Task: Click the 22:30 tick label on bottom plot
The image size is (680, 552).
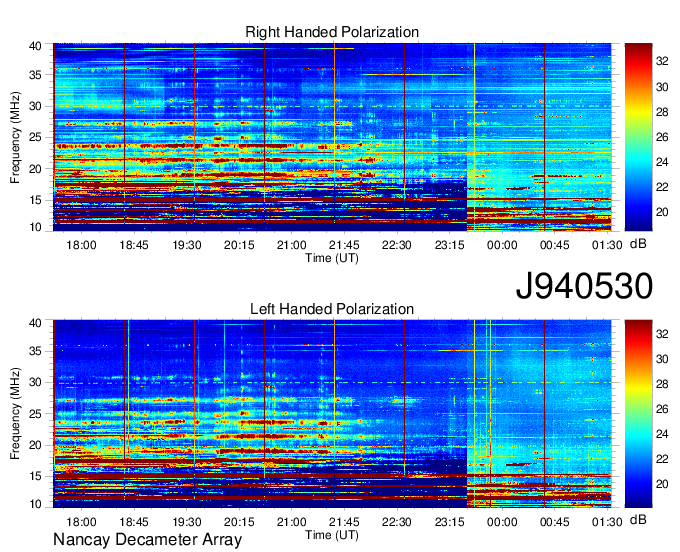Action: (x=396, y=522)
